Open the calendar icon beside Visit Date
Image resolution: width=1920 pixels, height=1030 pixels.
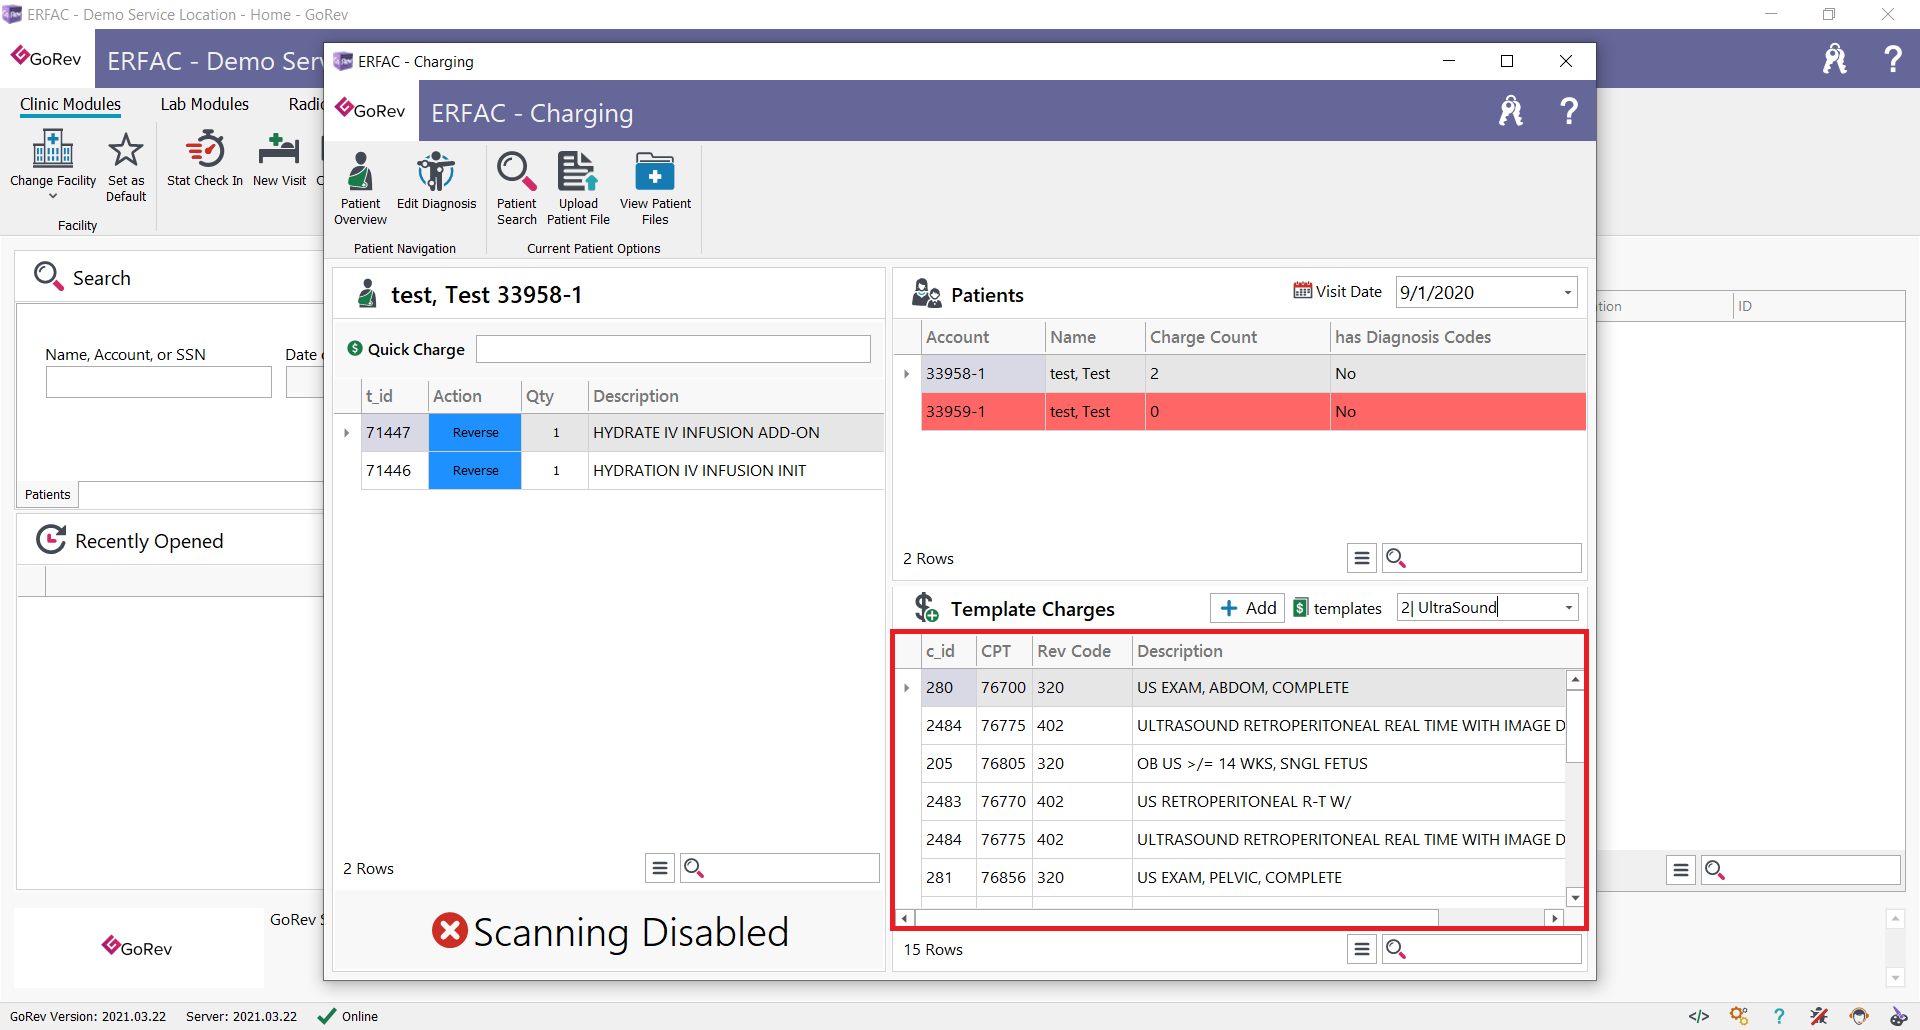coord(1302,291)
